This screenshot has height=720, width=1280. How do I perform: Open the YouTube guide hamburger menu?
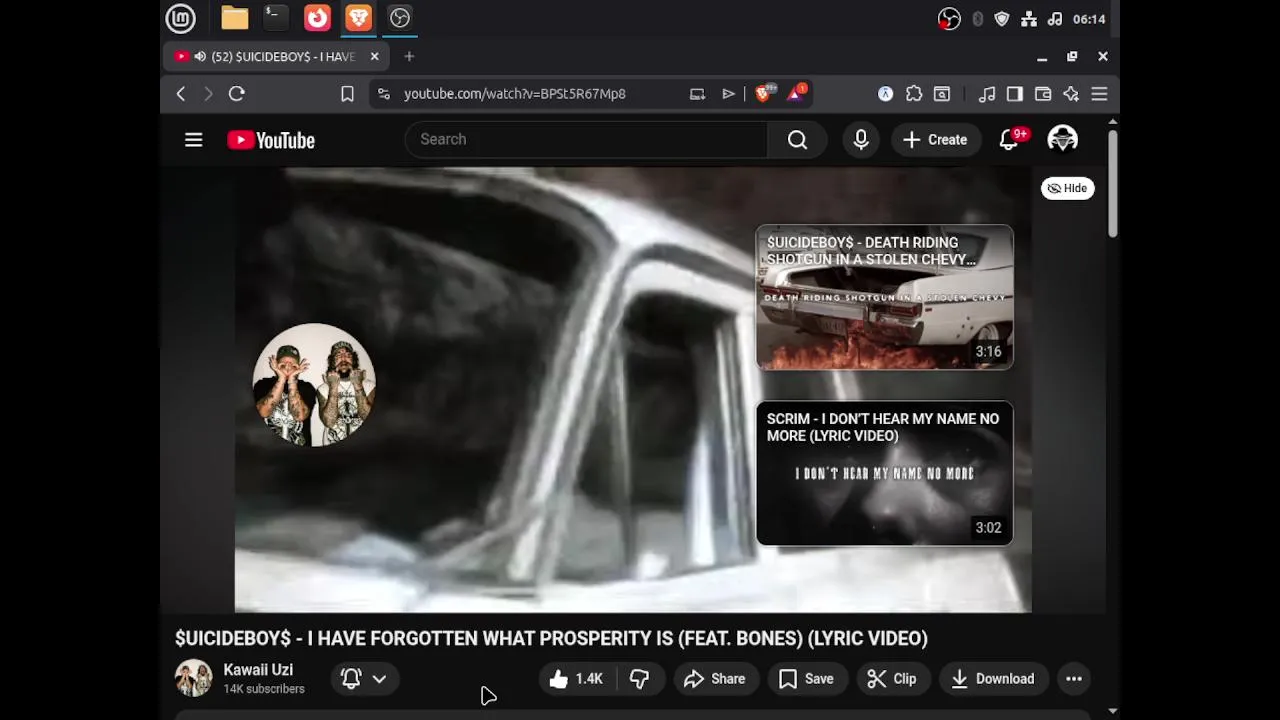pyautogui.click(x=194, y=140)
